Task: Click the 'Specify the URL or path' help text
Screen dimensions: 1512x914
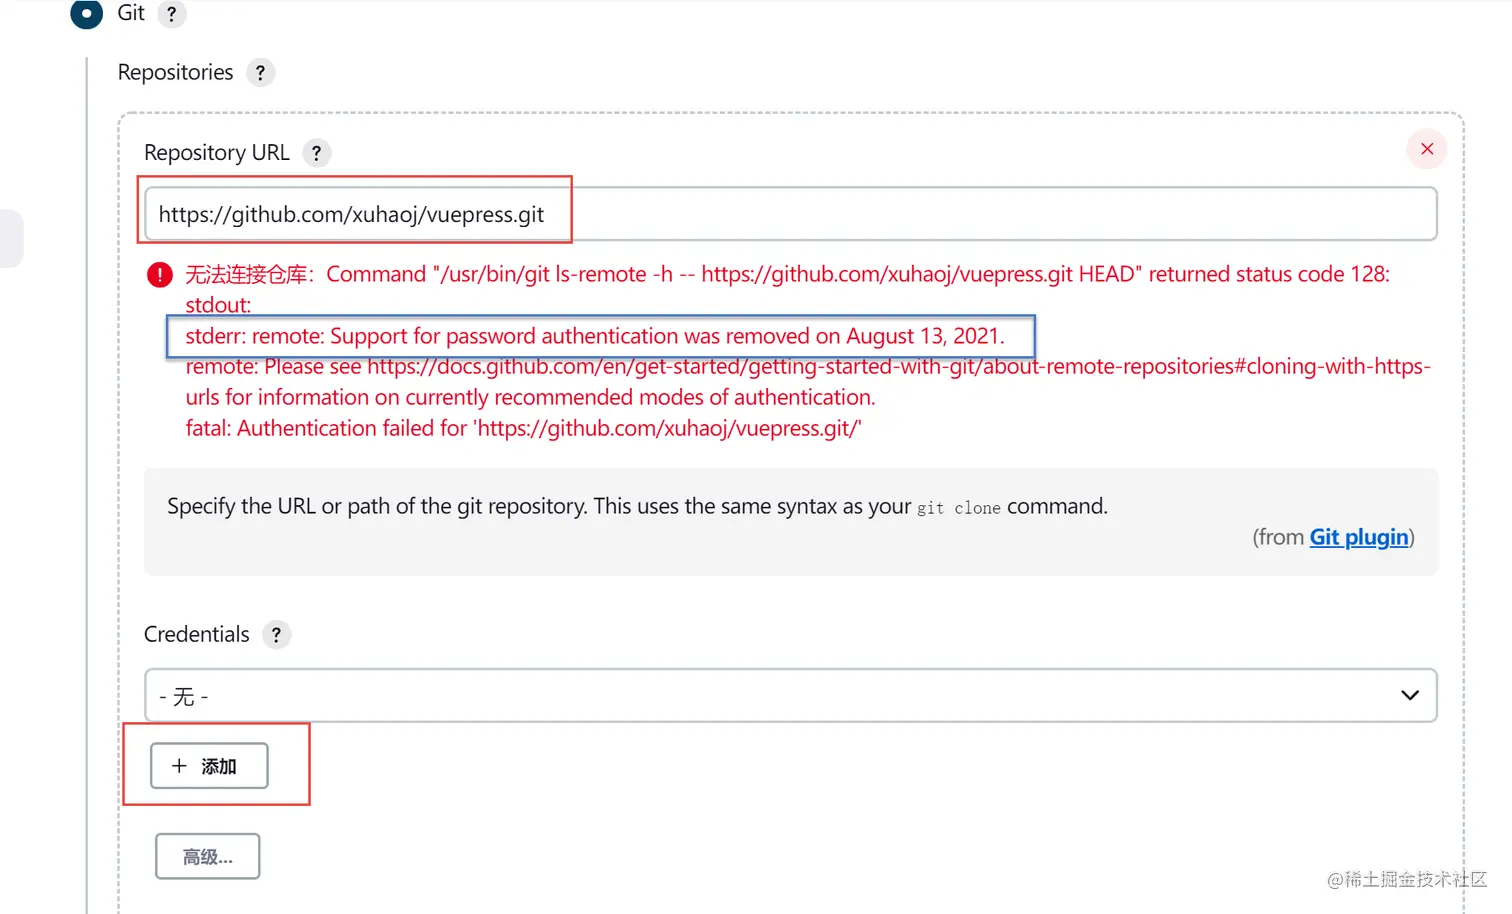Action: (637, 507)
